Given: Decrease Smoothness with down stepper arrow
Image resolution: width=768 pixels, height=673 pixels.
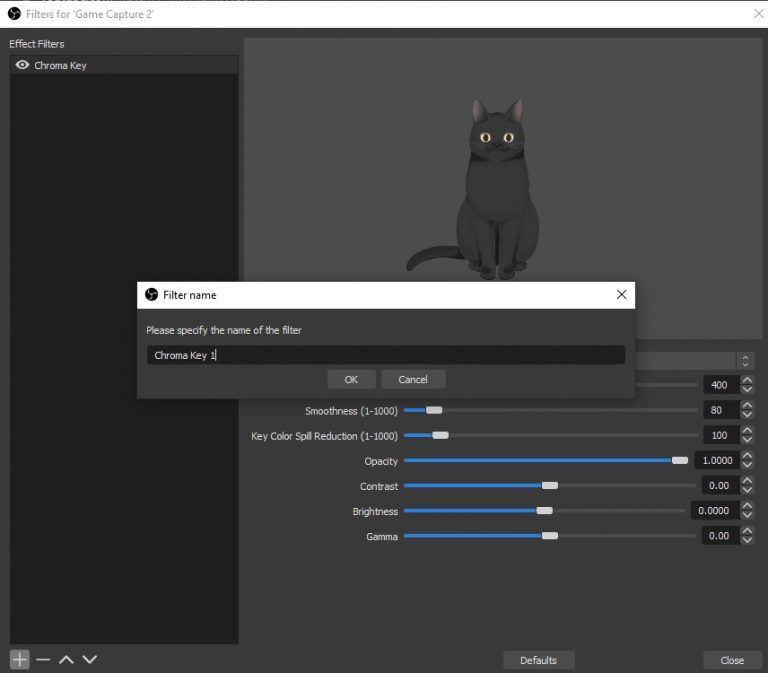Looking at the screenshot, I should tap(747, 414).
